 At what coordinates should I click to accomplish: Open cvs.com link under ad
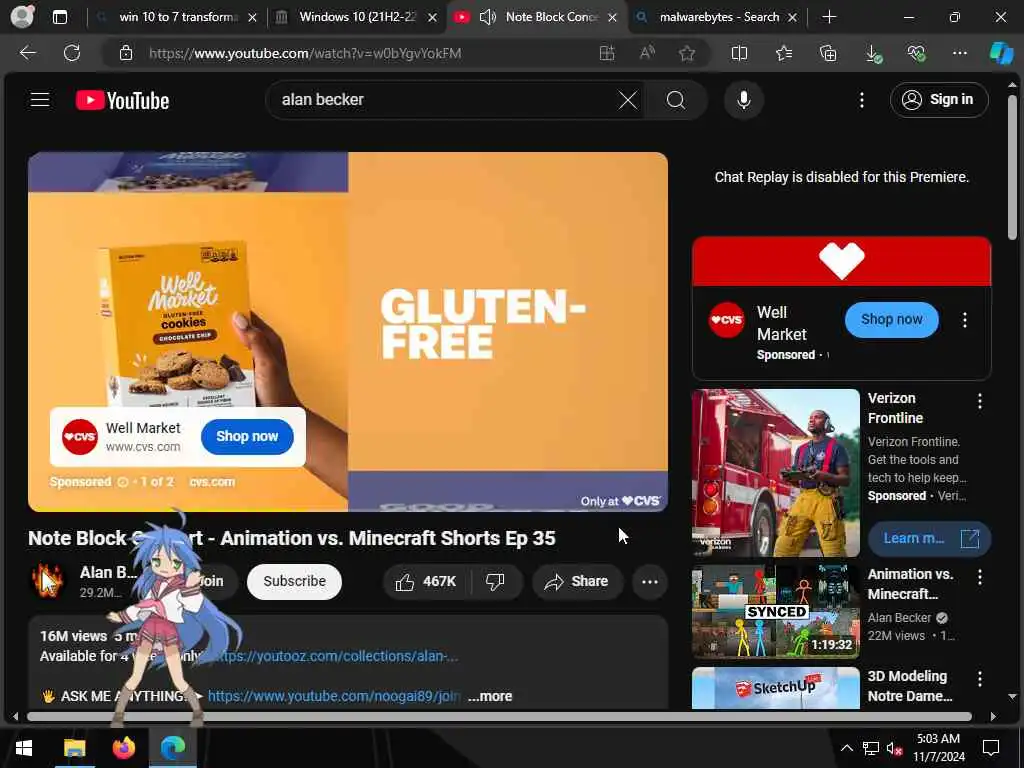(212, 482)
